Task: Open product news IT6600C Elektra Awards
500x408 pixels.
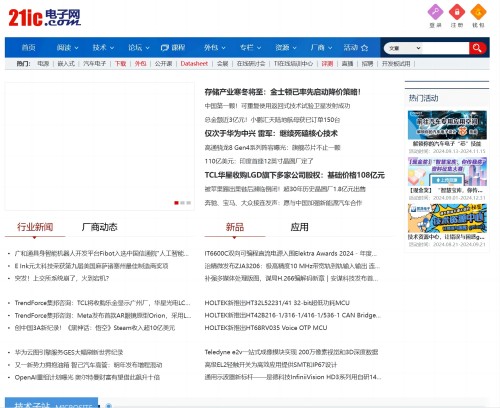Action: click(291, 253)
